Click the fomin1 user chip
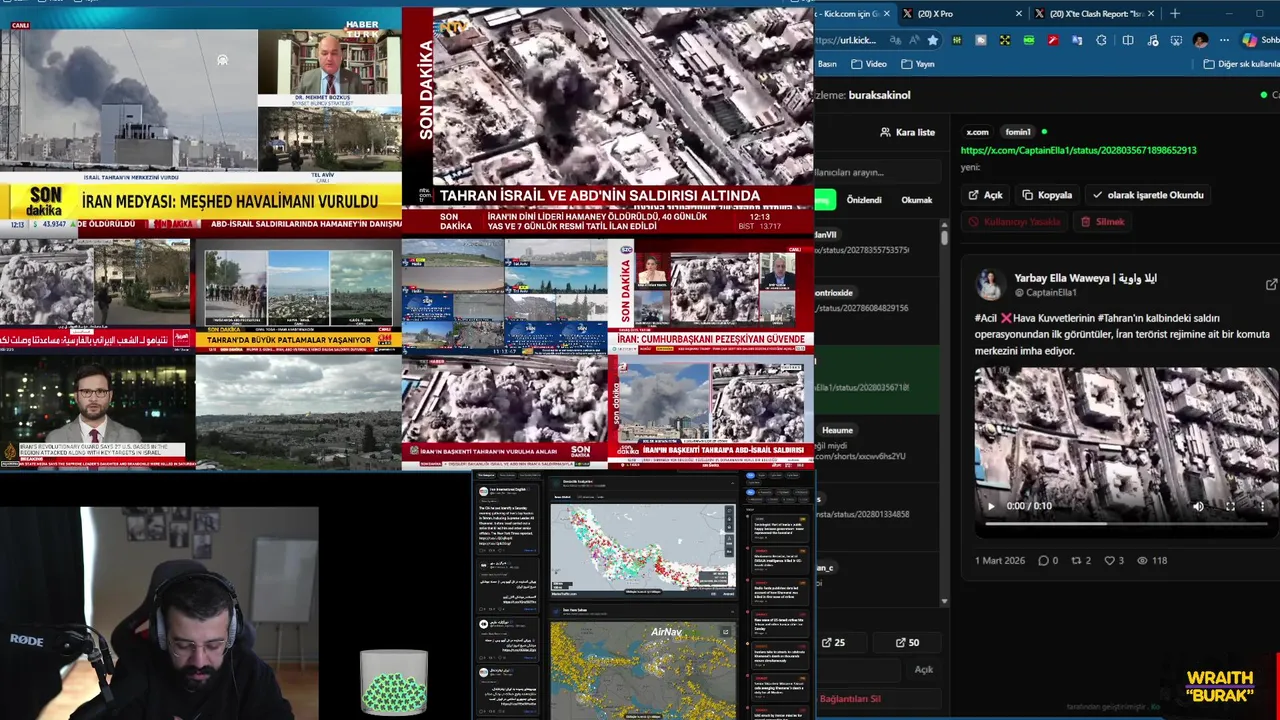 click(x=1018, y=132)
